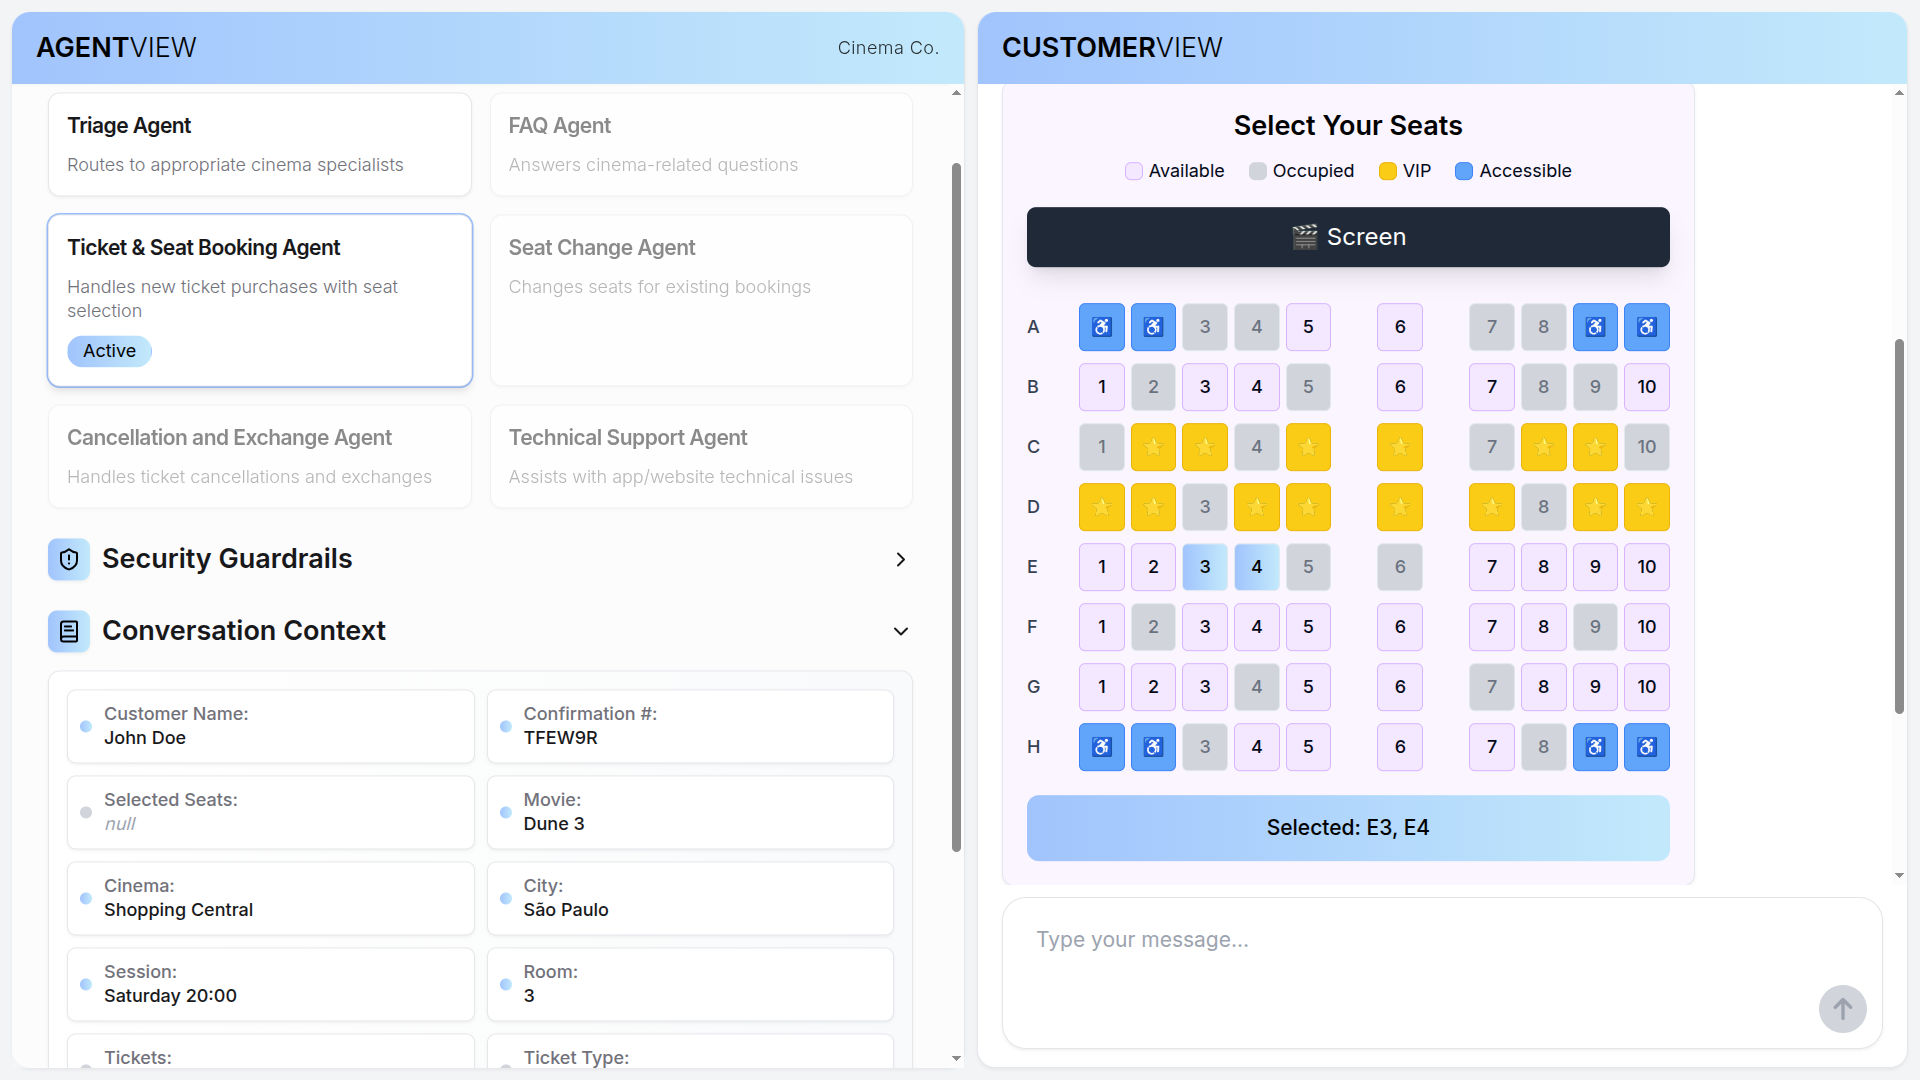The image size is (1920, 1080).
Task: Confirm the Selected: E3, E4 button
Action: [x=1347, y=828]
